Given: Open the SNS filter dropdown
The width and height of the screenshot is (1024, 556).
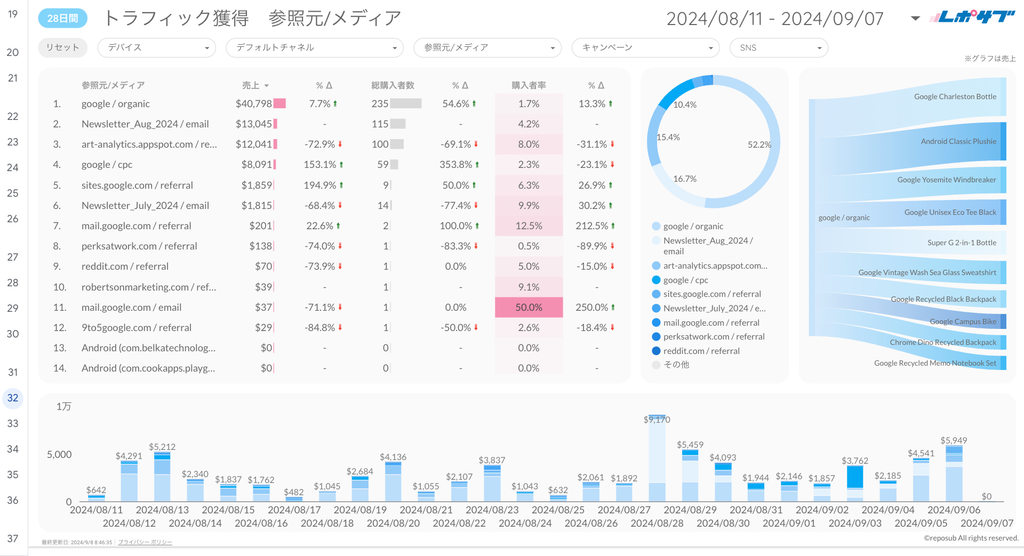Looking at the screenshot, I should pyautogui.click(x=778, y=48).
